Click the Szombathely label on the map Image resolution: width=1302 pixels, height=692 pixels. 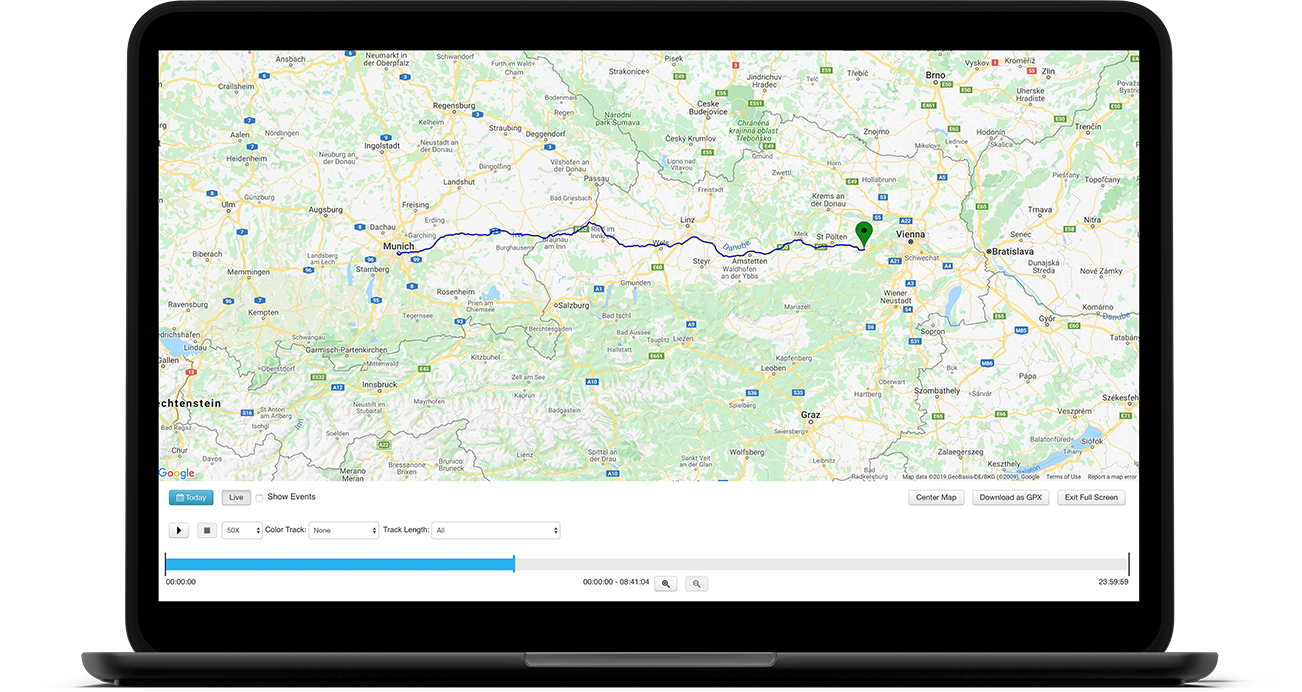pos(938,390)
